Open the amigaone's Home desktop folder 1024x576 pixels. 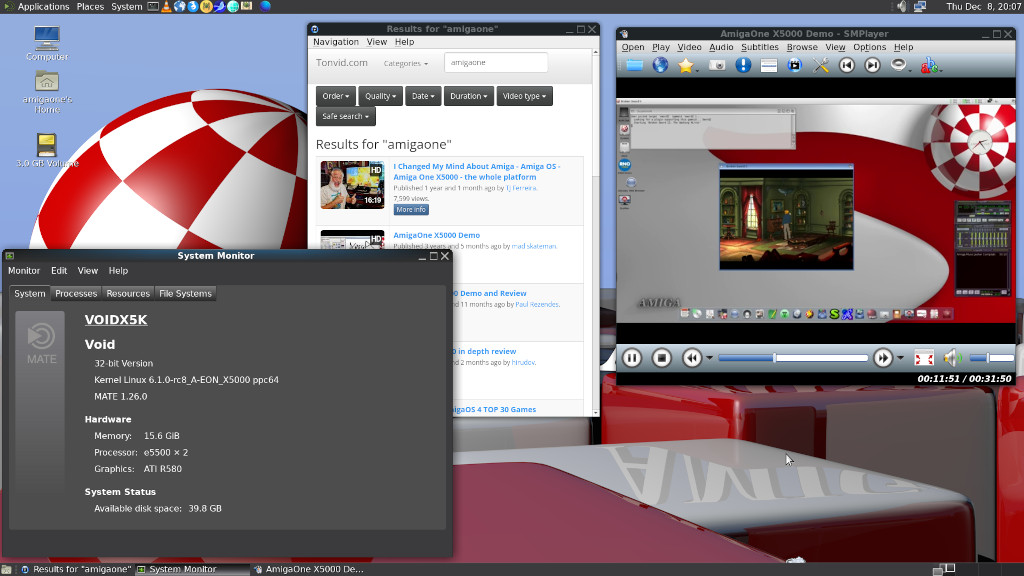coord(47,92)
